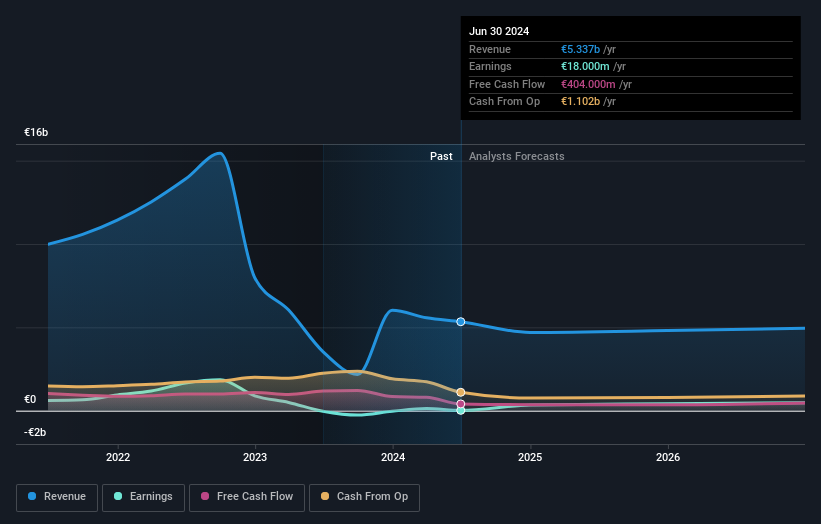Click the €5.337b revenue value

pos(580,49)
